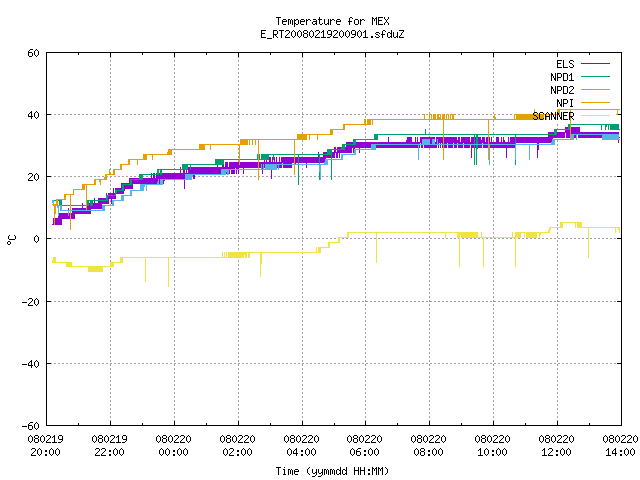Select the filename E_RT20080219200901.sfduZ subtitle

pos(332,34)
